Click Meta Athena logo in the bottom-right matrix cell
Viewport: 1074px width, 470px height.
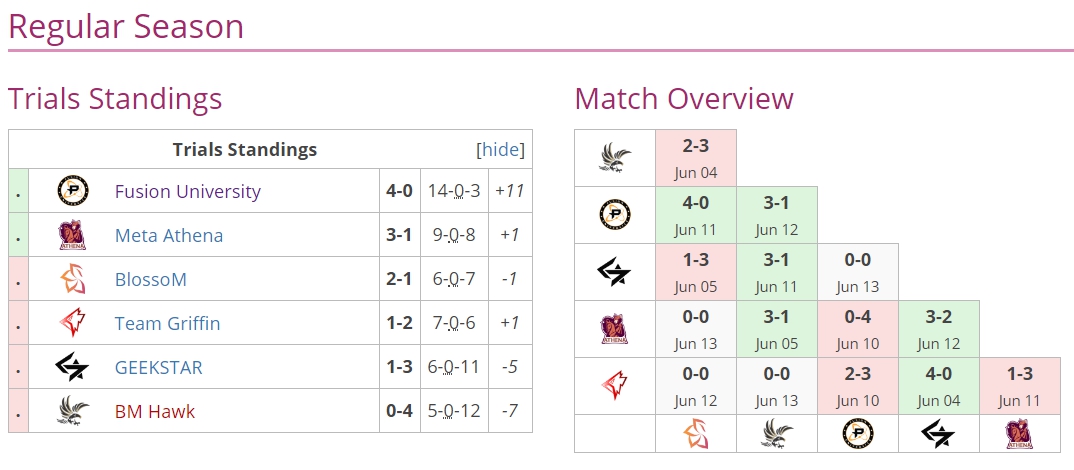(1019, 434)
